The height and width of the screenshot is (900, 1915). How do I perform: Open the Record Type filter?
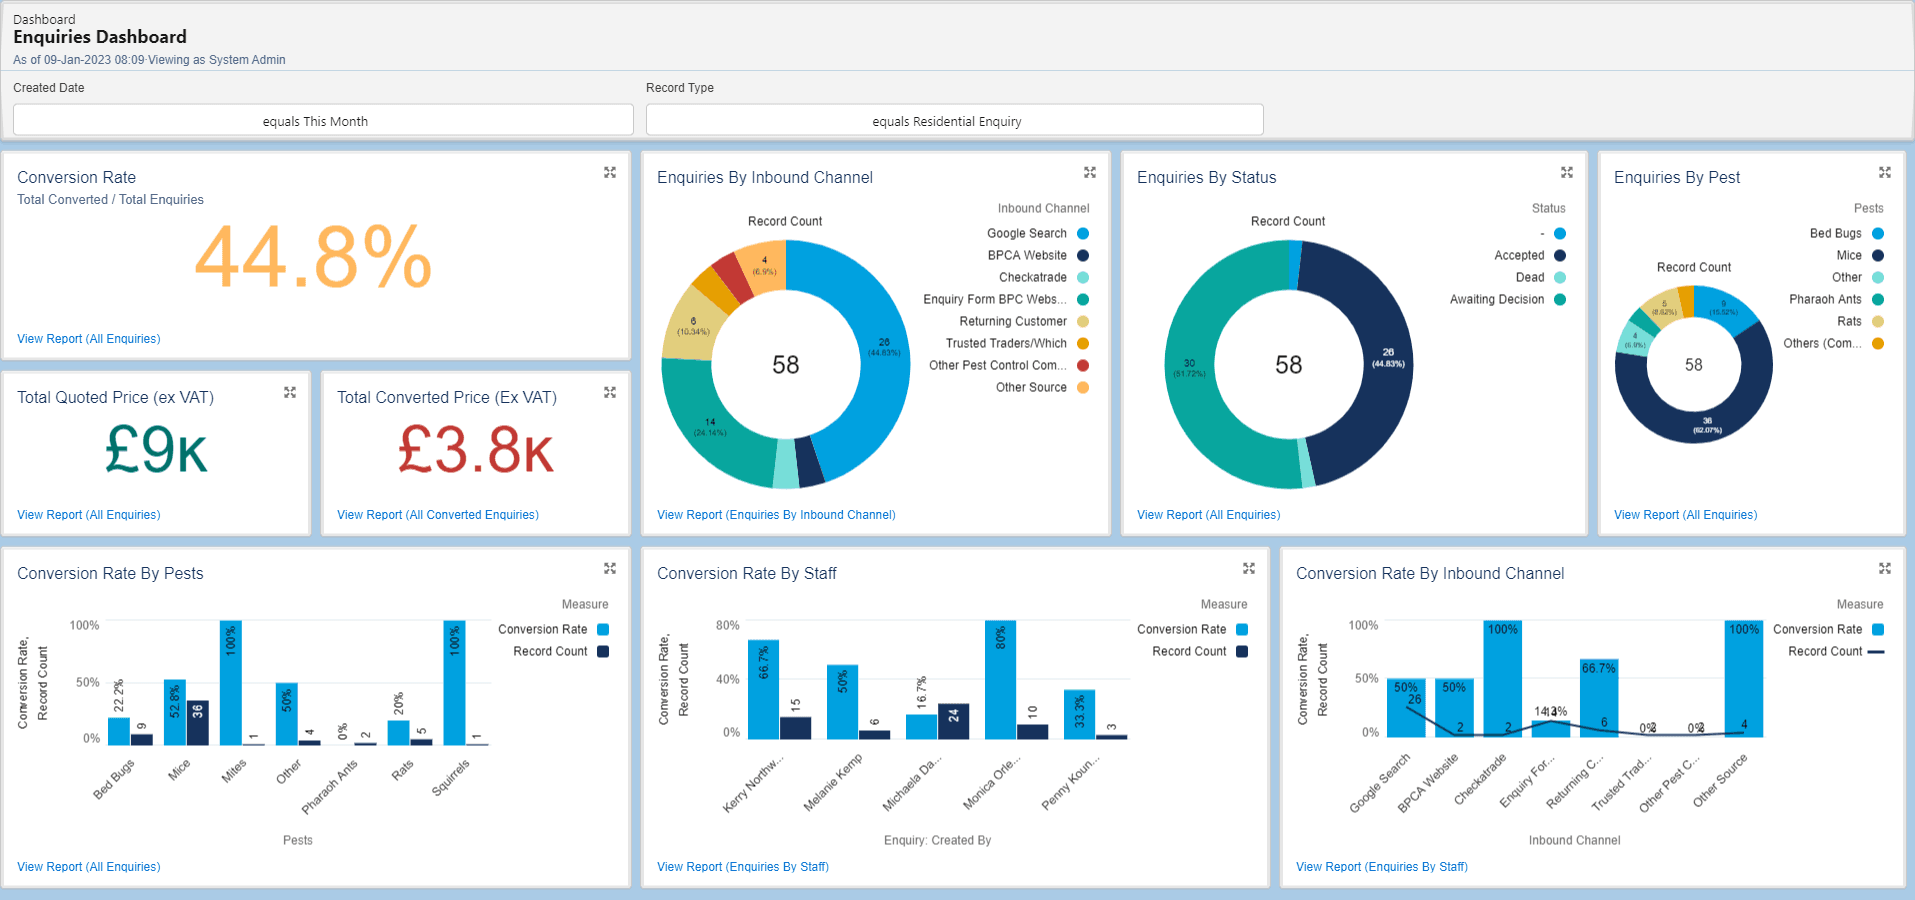point(955,120)
